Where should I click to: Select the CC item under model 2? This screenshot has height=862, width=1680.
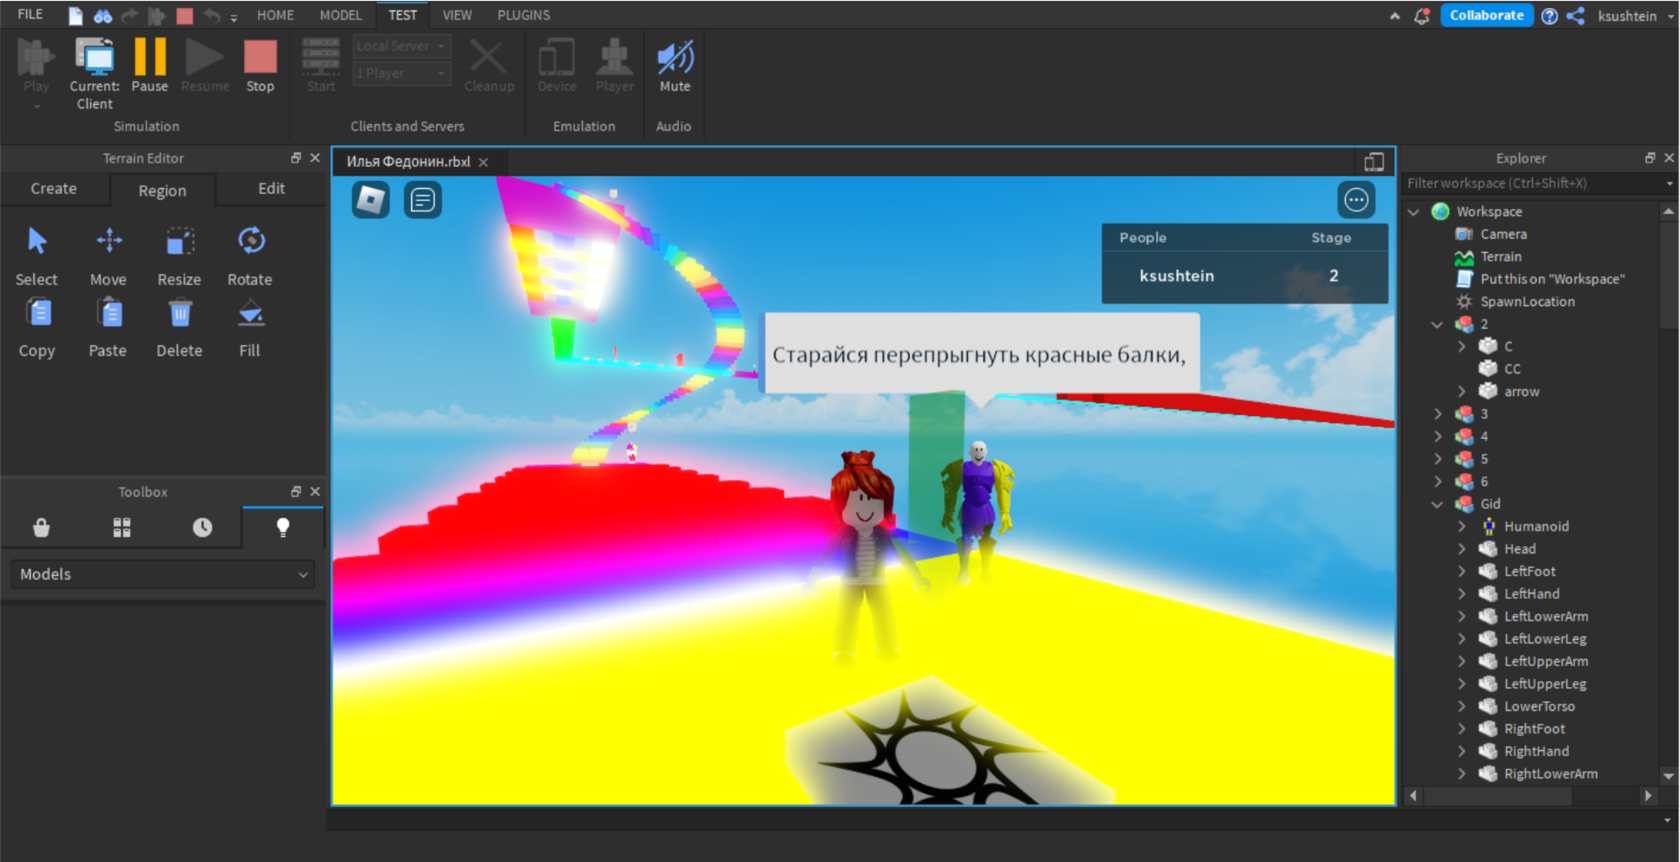coord(1512,369)
